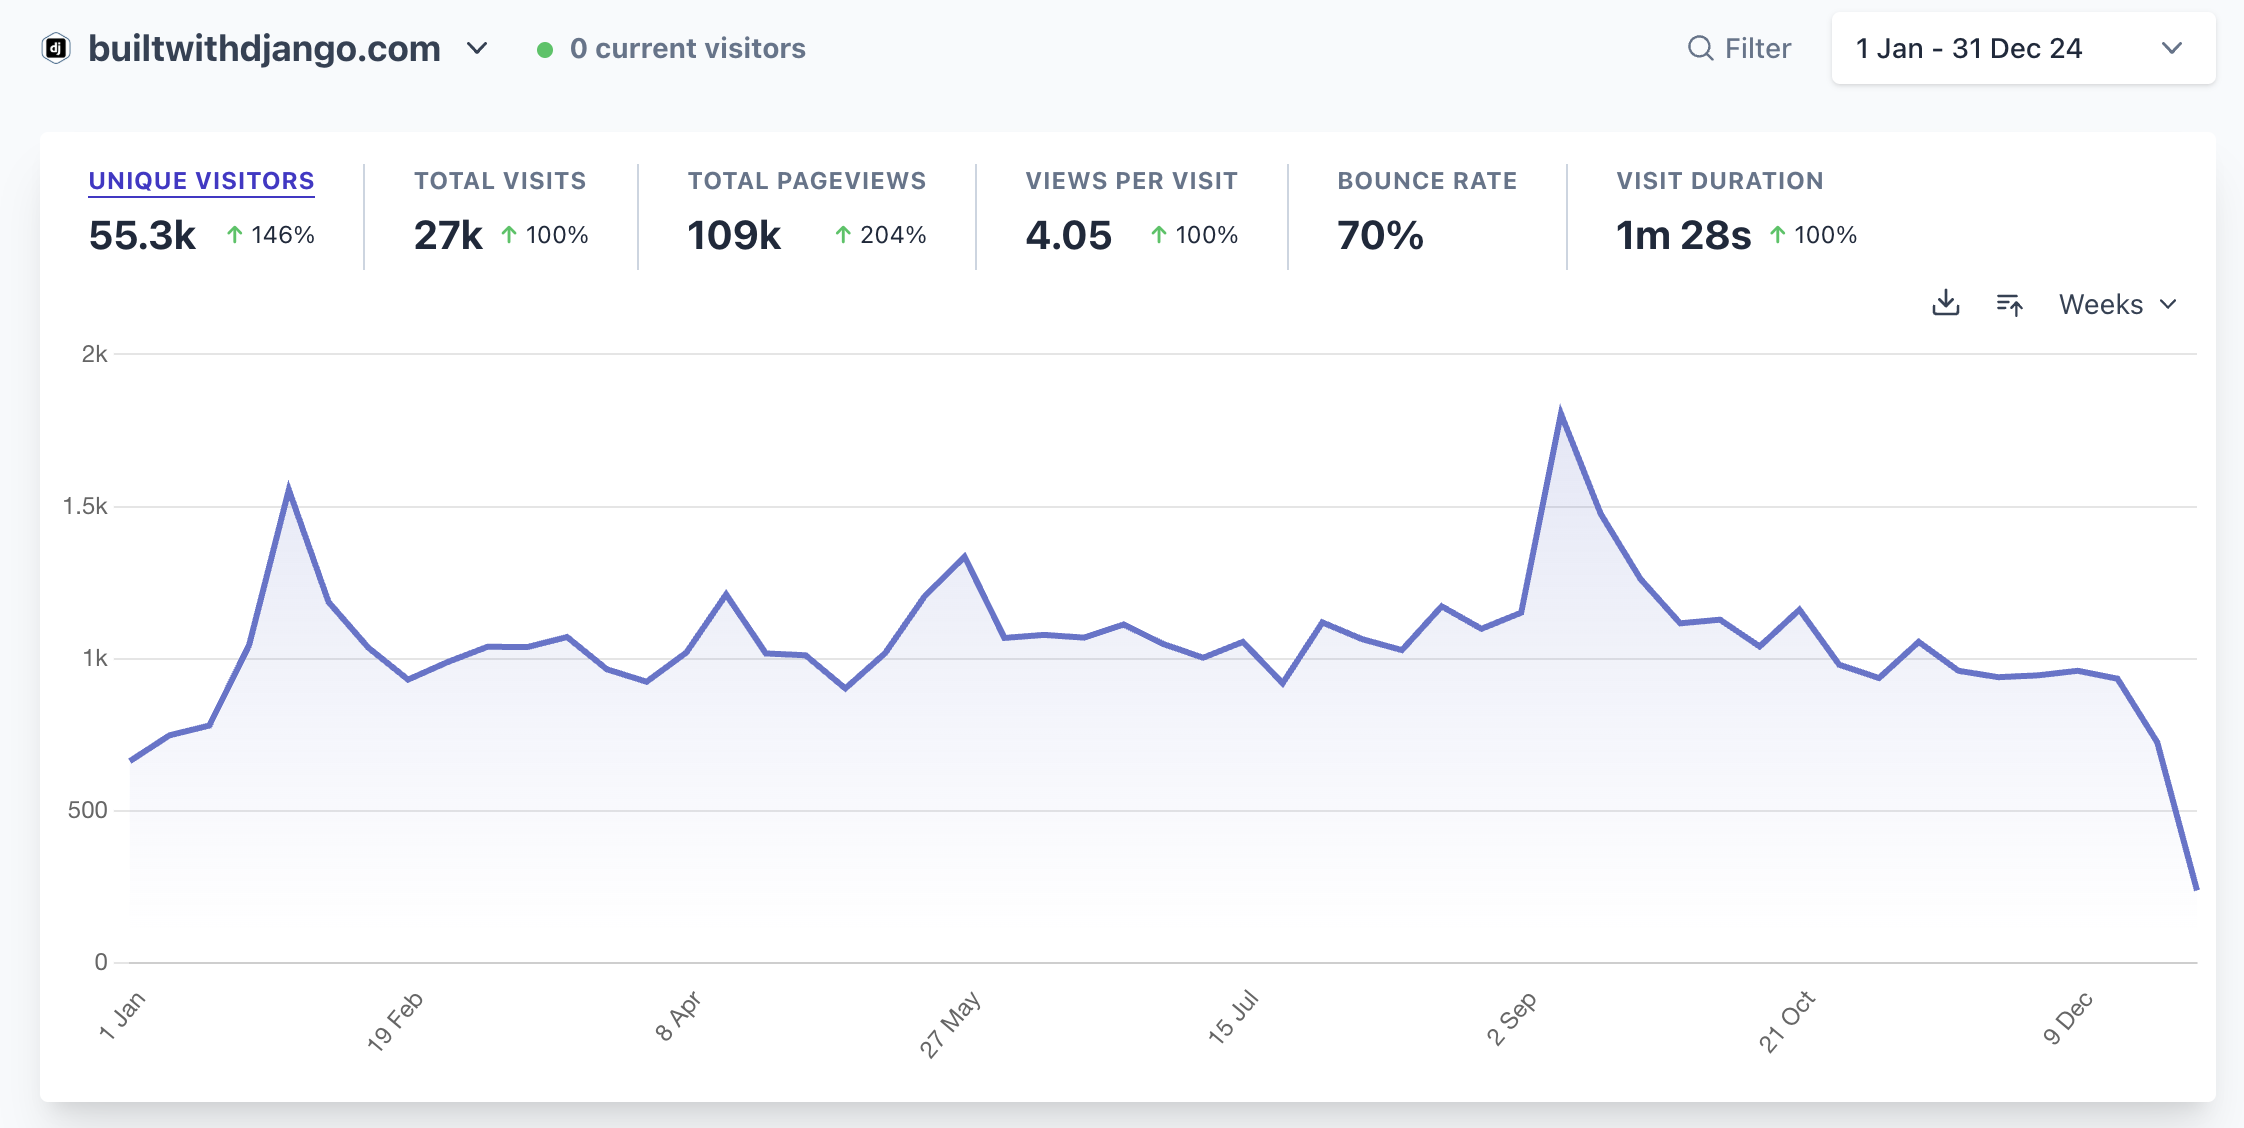Click the Filter magnifying glass icon
Image resolution: width=2244 pixels, height=1128 pixels.
pyautogui.click(x=1700, y=48)
